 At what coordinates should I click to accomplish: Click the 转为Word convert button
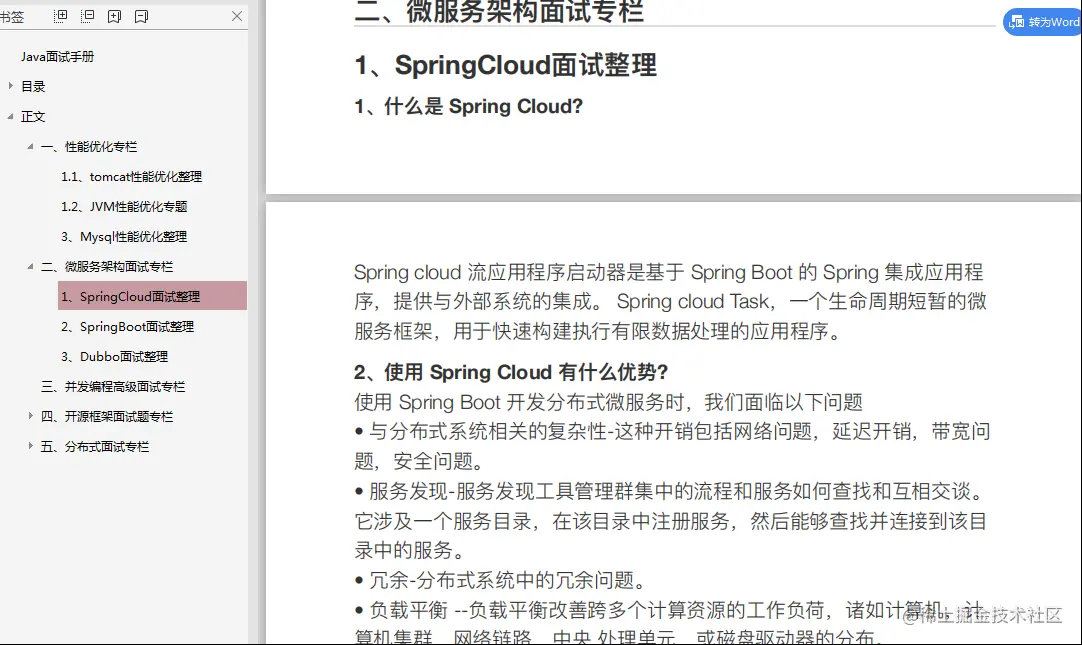[1043, 22]
